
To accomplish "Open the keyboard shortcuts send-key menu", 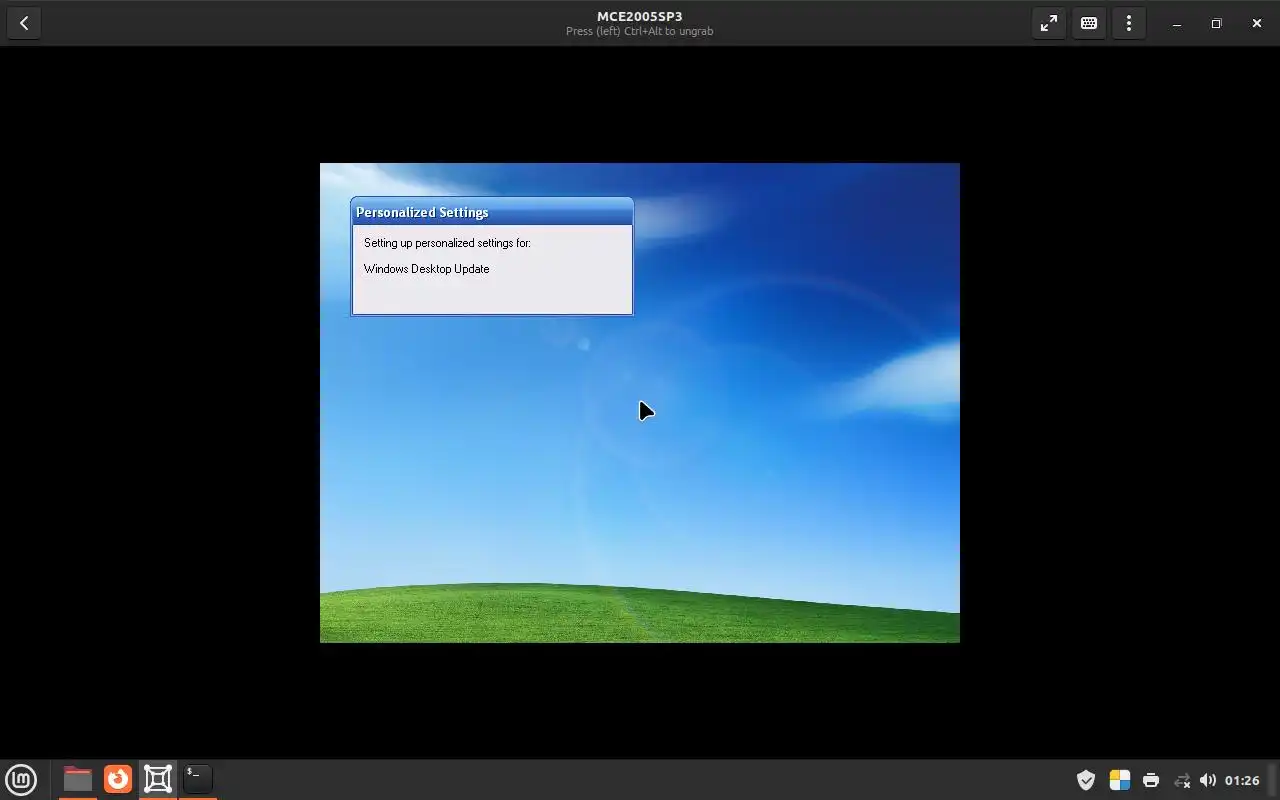I will [x=1089, y=23].
